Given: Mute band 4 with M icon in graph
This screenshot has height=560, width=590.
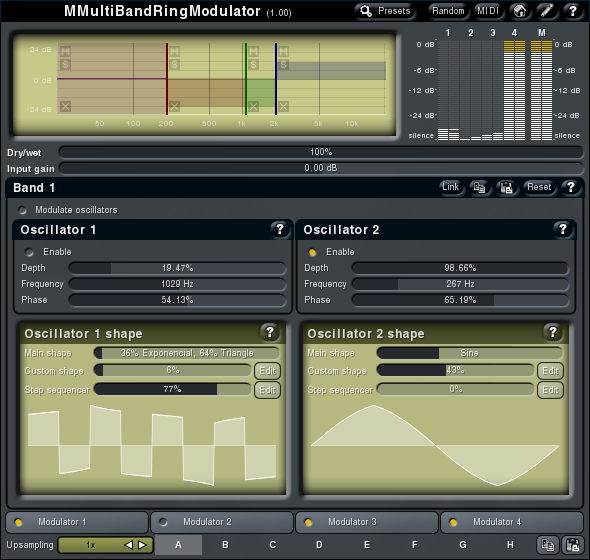Looking at the screenshot, I should 284,51.
